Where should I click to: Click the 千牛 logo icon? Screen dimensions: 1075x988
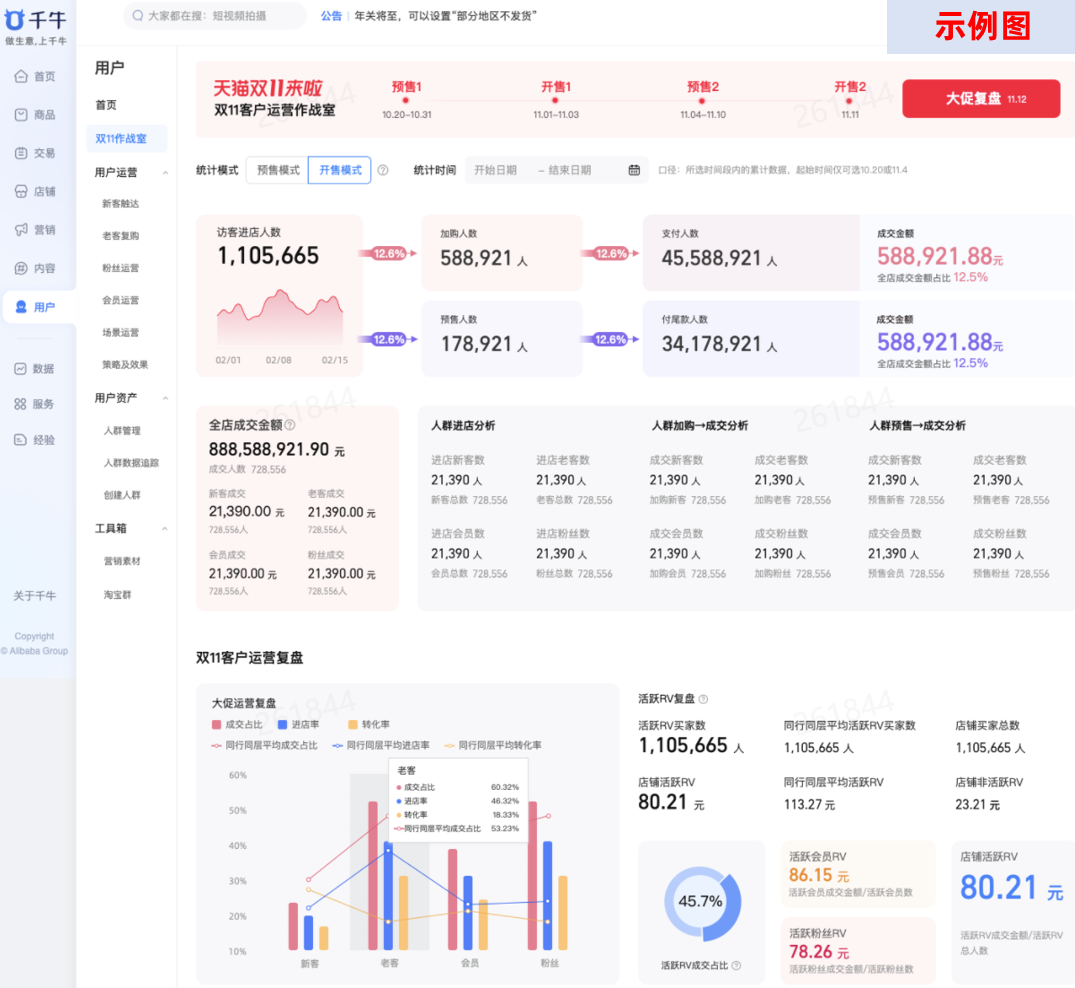pos(14,20)
